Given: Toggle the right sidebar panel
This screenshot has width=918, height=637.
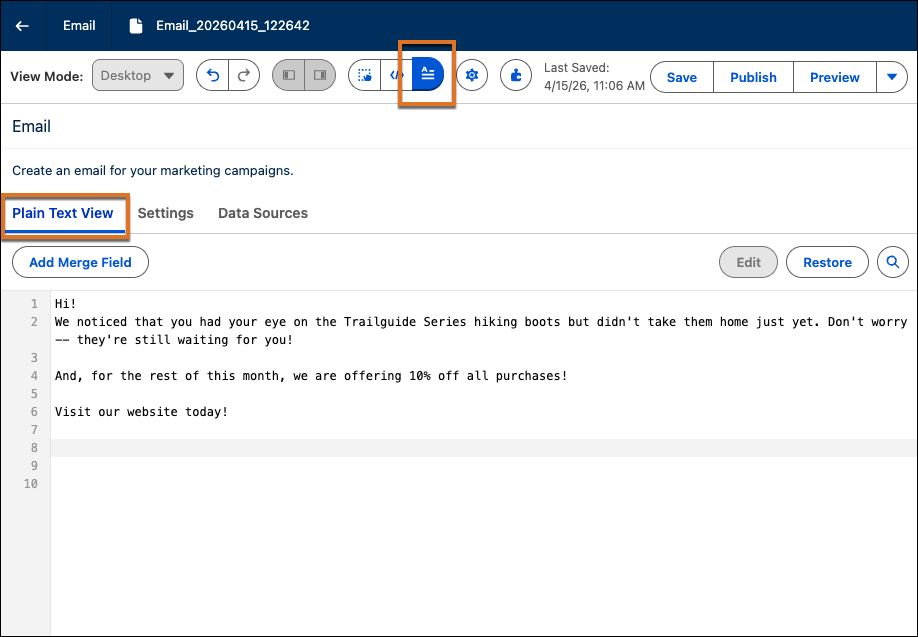Looking at the screenshot, I should (320, 76).
